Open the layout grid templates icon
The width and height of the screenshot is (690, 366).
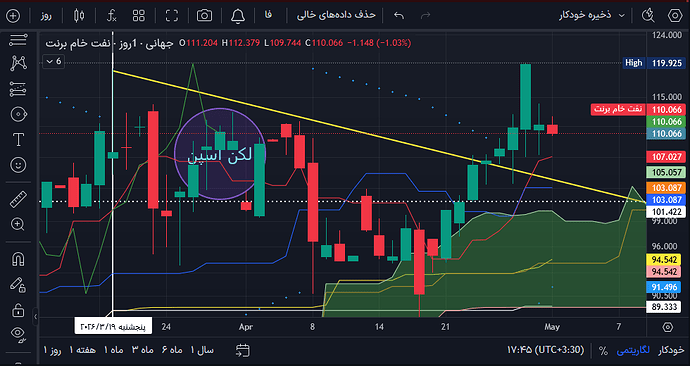click(139, 16)
